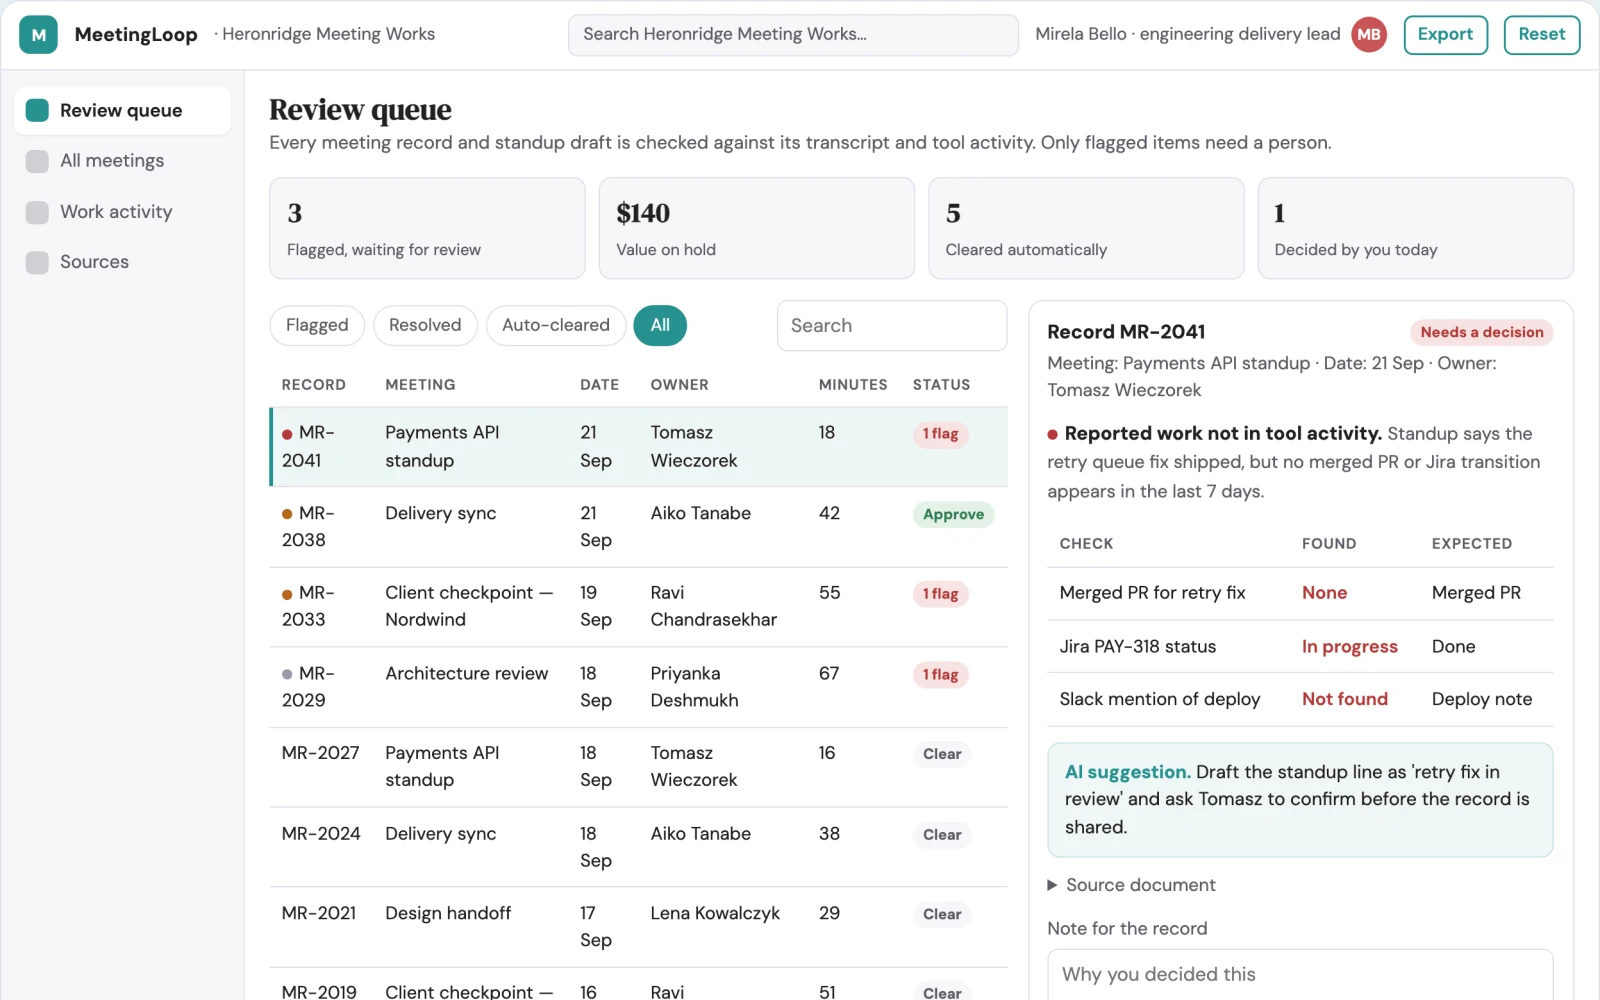Image resolution: width=1600 pixels, height=1000 pixels.
Task: Click the 'In progress' found value
Action: 1349,647
